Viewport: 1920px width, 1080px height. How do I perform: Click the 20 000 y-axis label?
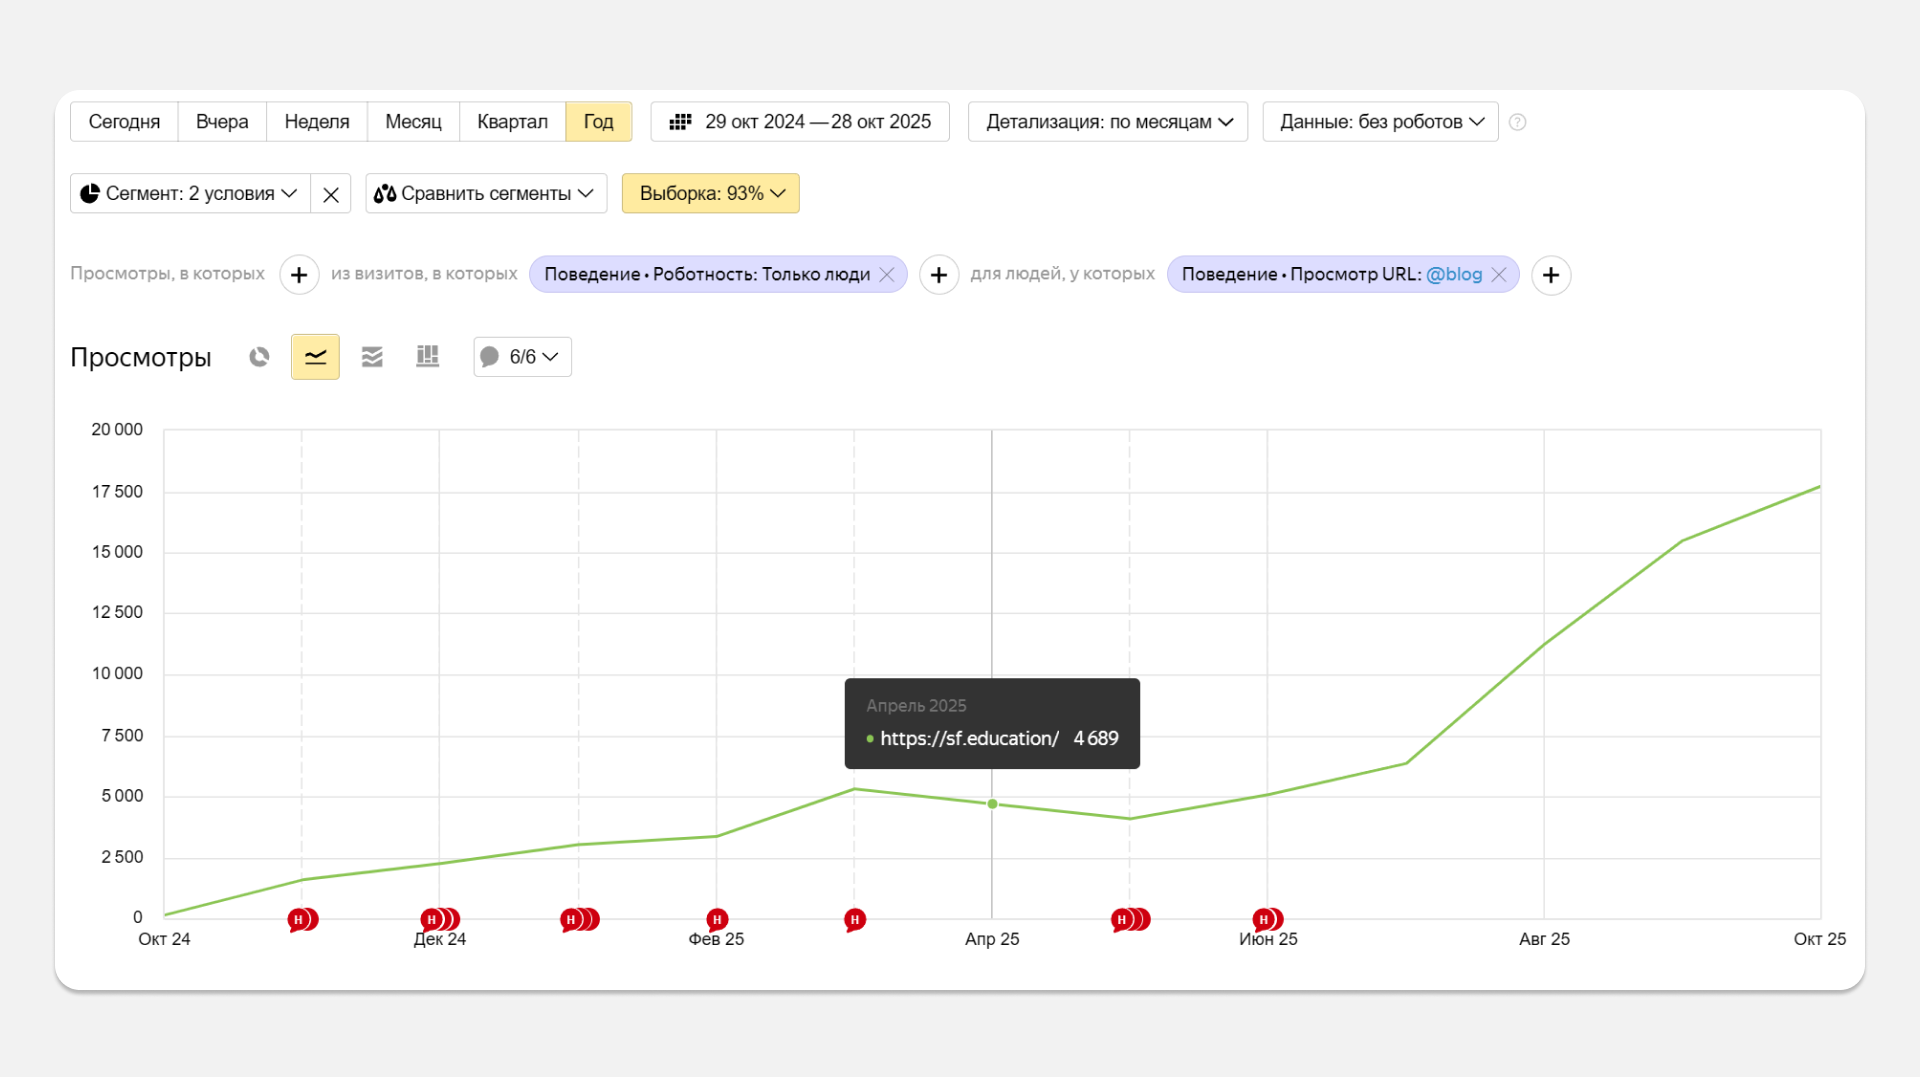117,430
